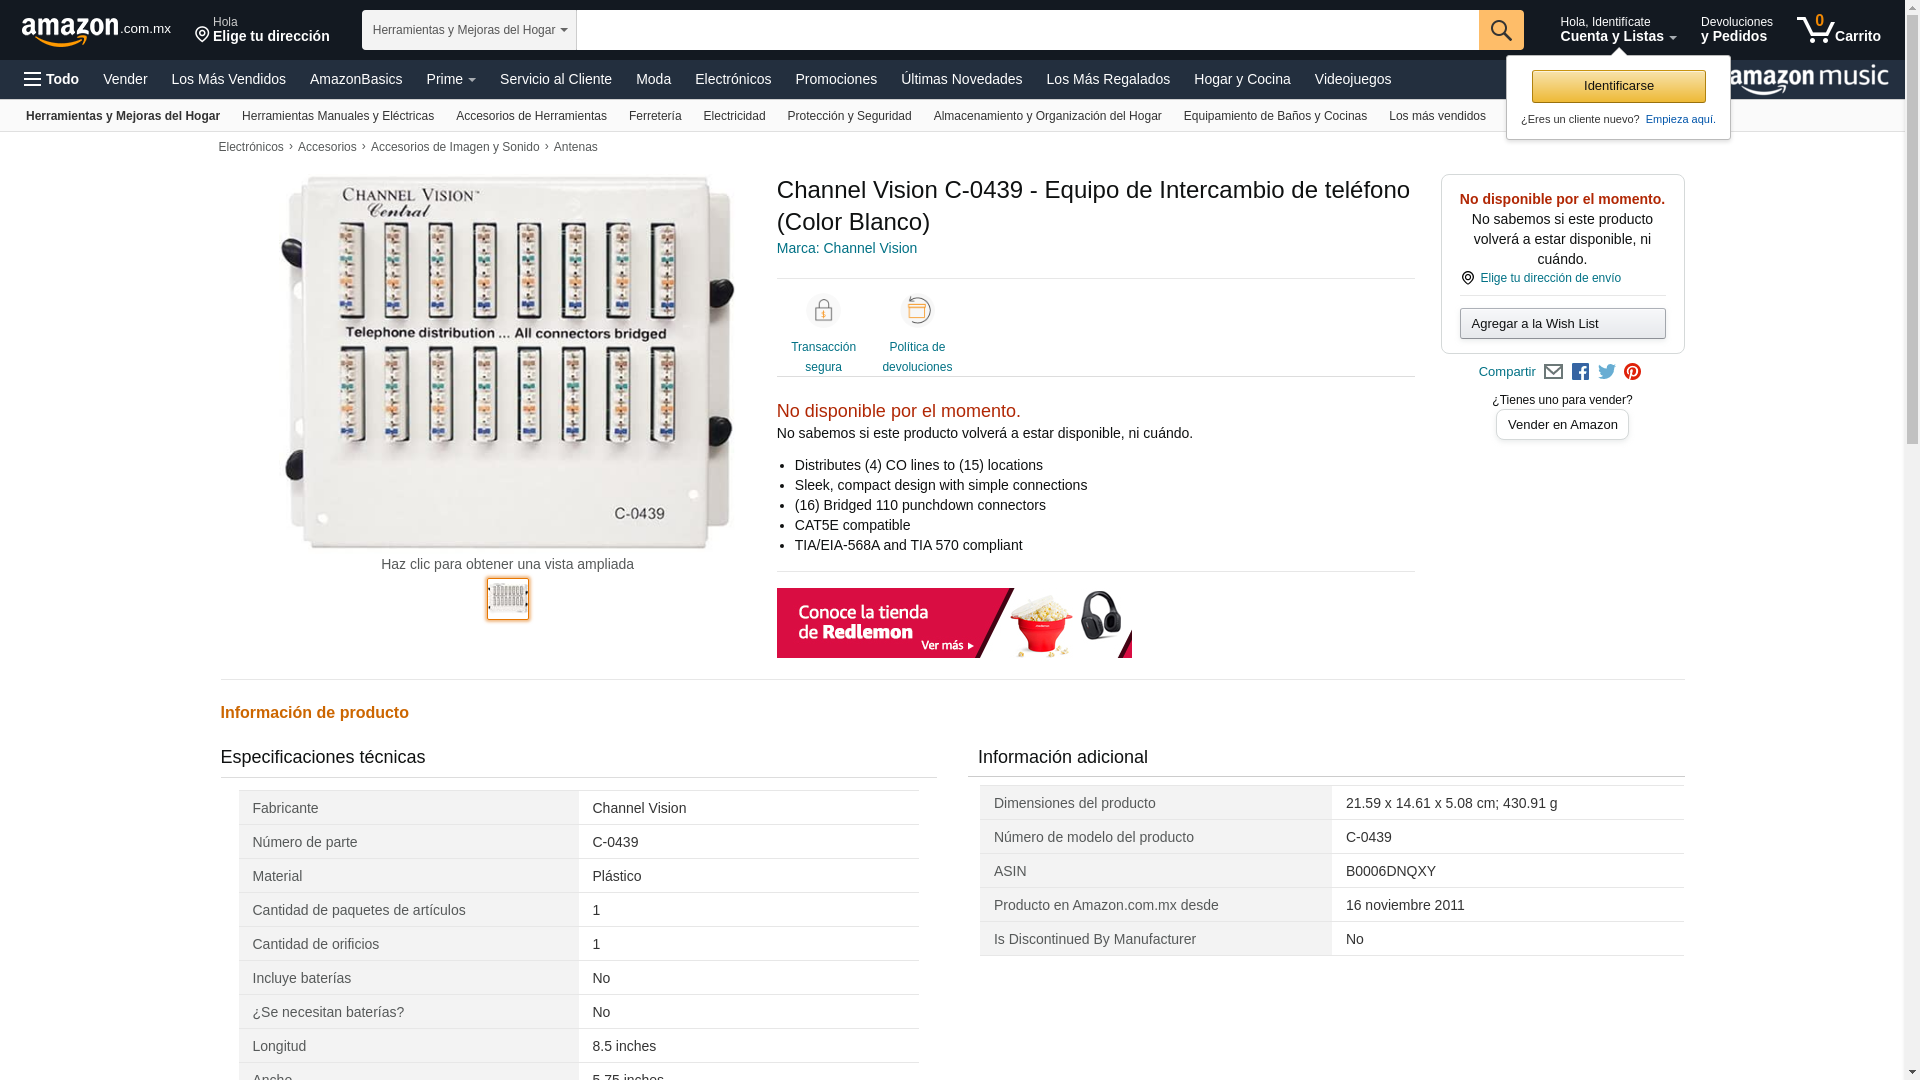Viewport: 1920px width, 1080px height.
Task: Add item to the Wish List
Action: coord(1562,324)
